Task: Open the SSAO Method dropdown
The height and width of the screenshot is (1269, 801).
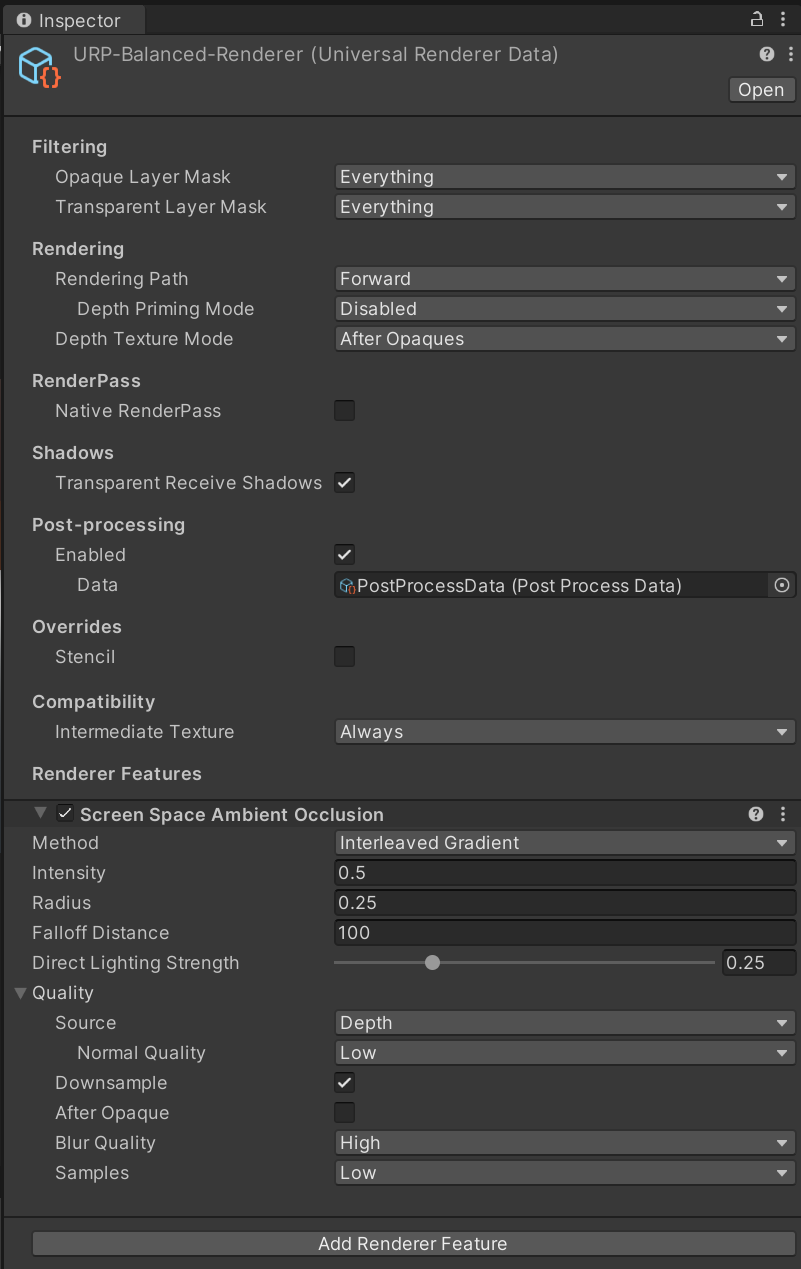Action: (x=565, y=843)
